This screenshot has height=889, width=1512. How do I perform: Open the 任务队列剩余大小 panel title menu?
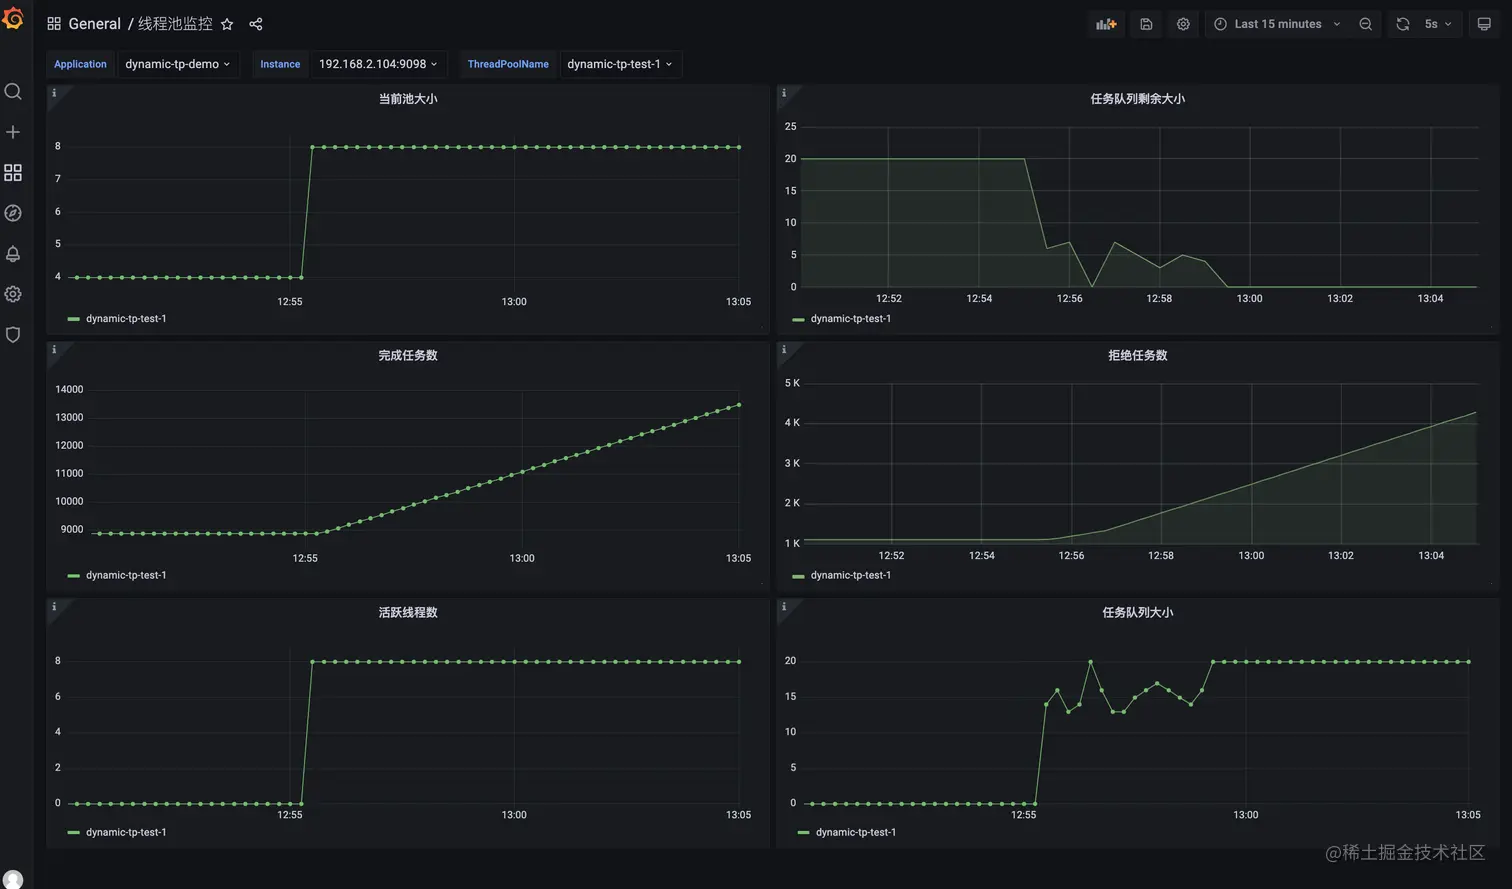[x=1138, y=99]
